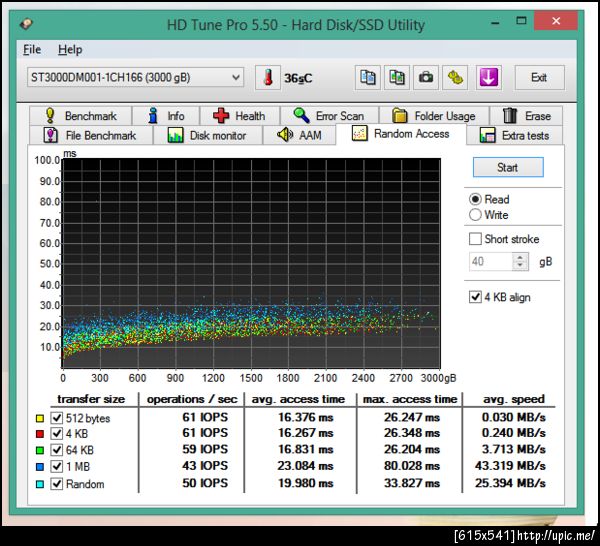
Task: Click the copy screenshot to clipboard icon
Action: tap(397, 78)
